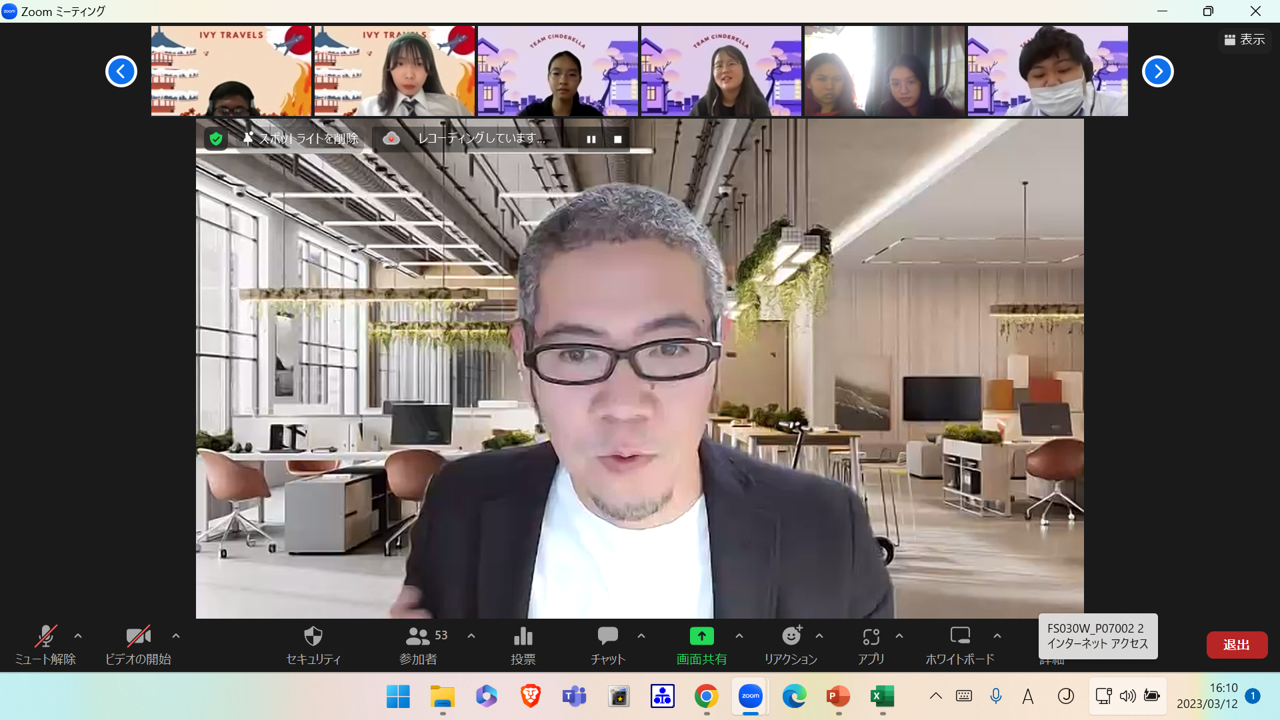The image size is (1280, 720).
Task: Open the Apps icon
Action: pos(871,637)
